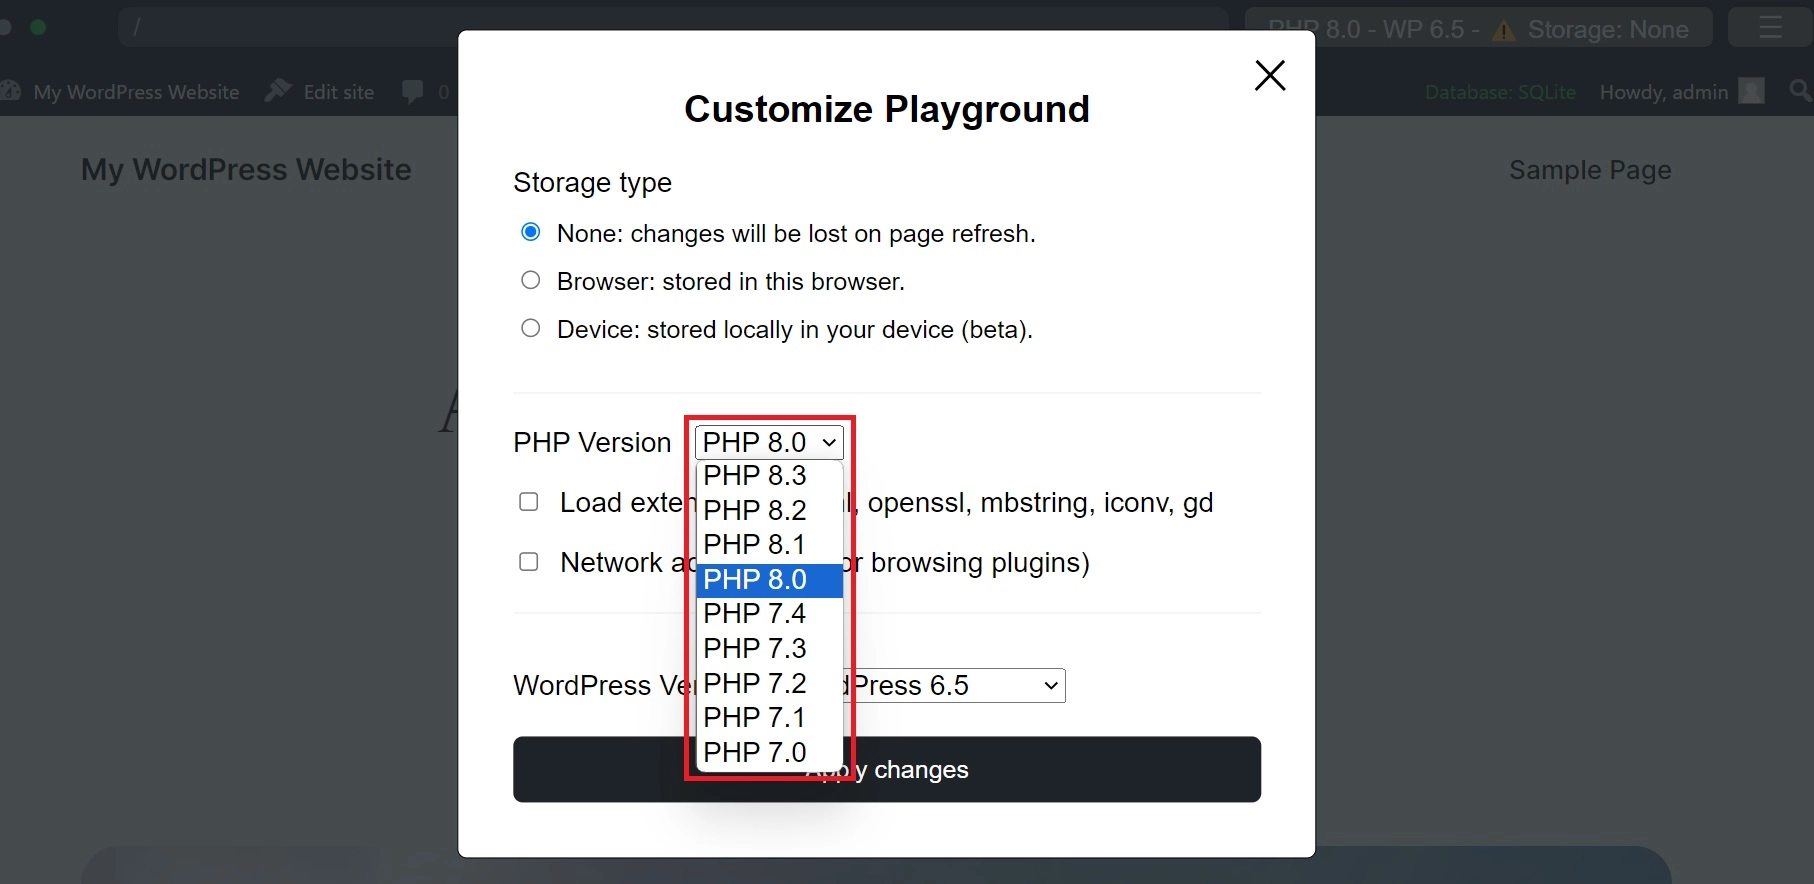Screen dimensions: 1814x884
Task: Open the hamburger menu in top bar
Action: point(1771,28)
